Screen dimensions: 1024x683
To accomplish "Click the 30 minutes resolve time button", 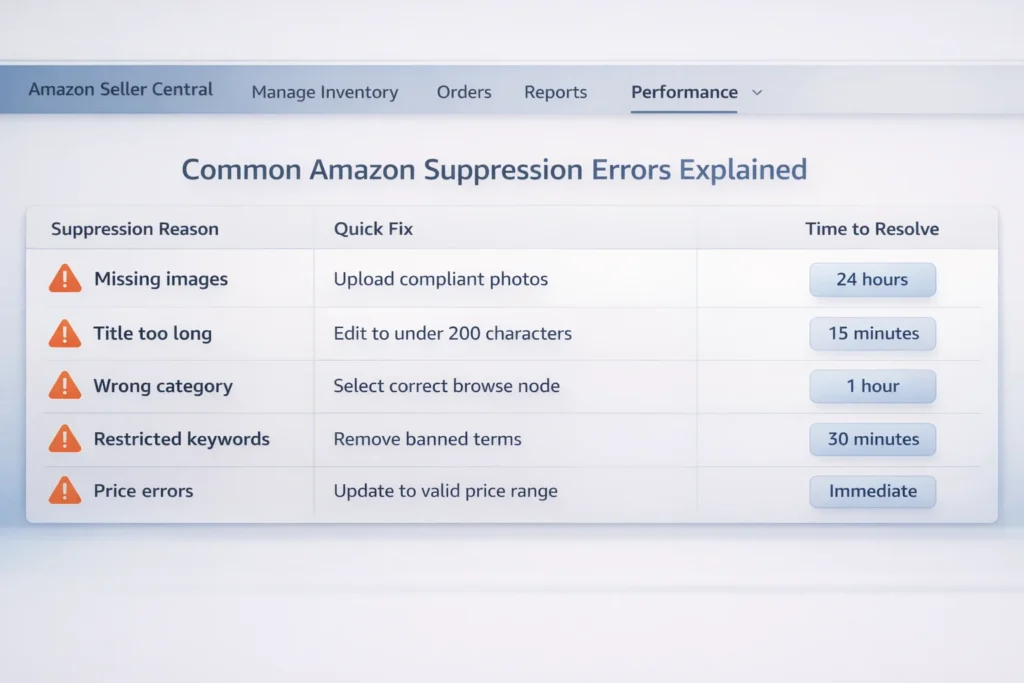I will pyautogui.click(x=872, y=439).
